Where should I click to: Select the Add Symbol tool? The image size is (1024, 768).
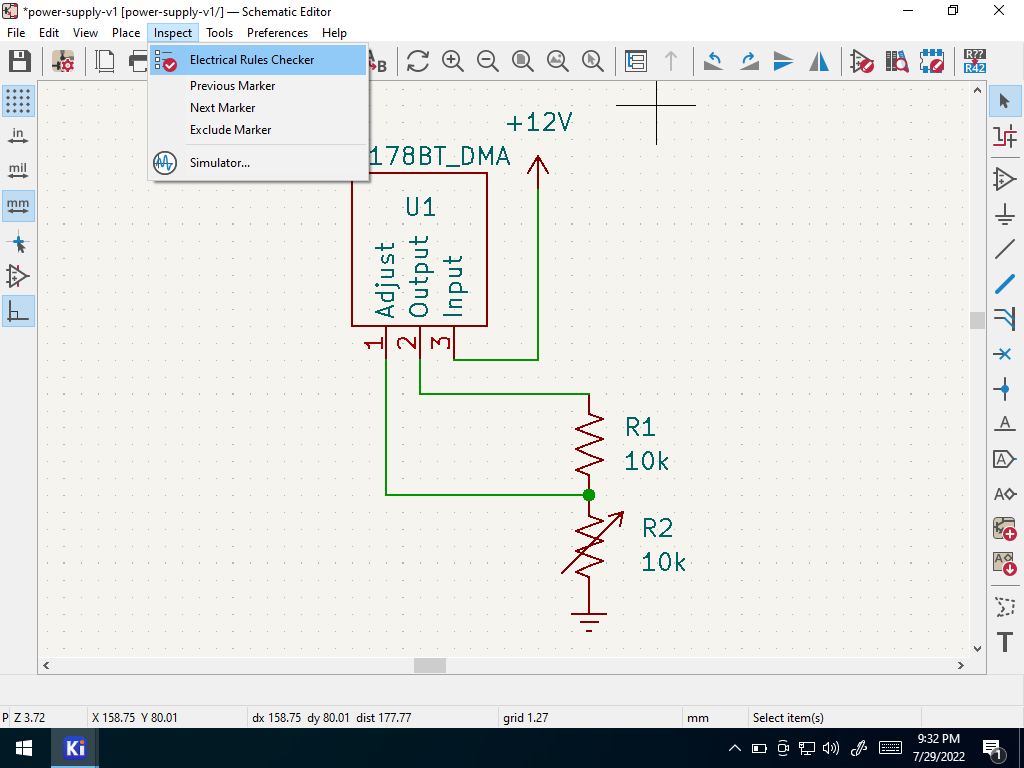point(1005,179)
